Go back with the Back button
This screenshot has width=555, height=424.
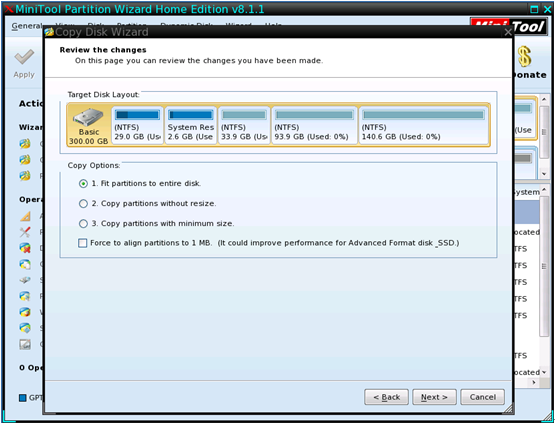(x=386, y=397)
